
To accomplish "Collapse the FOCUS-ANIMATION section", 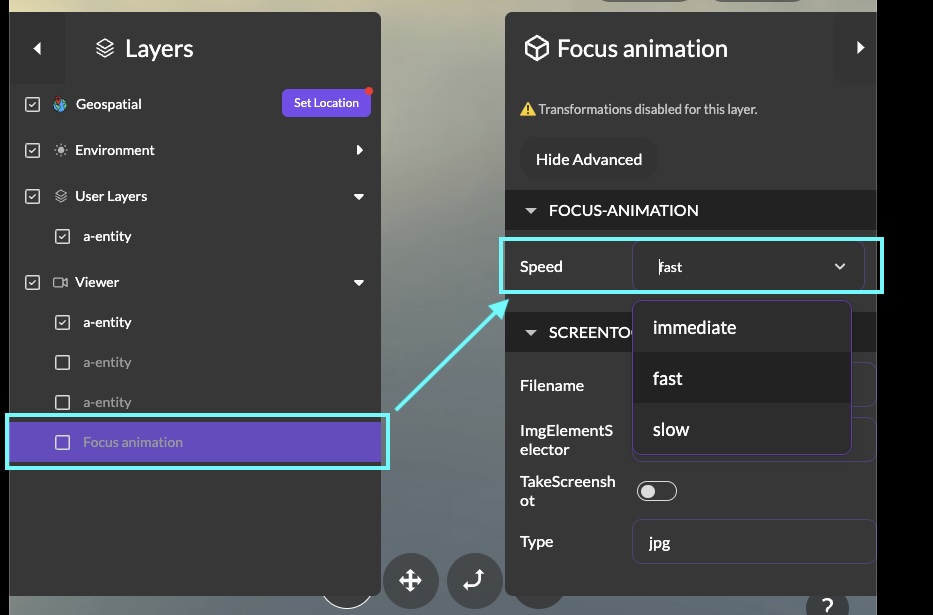I will pos(531,211).
